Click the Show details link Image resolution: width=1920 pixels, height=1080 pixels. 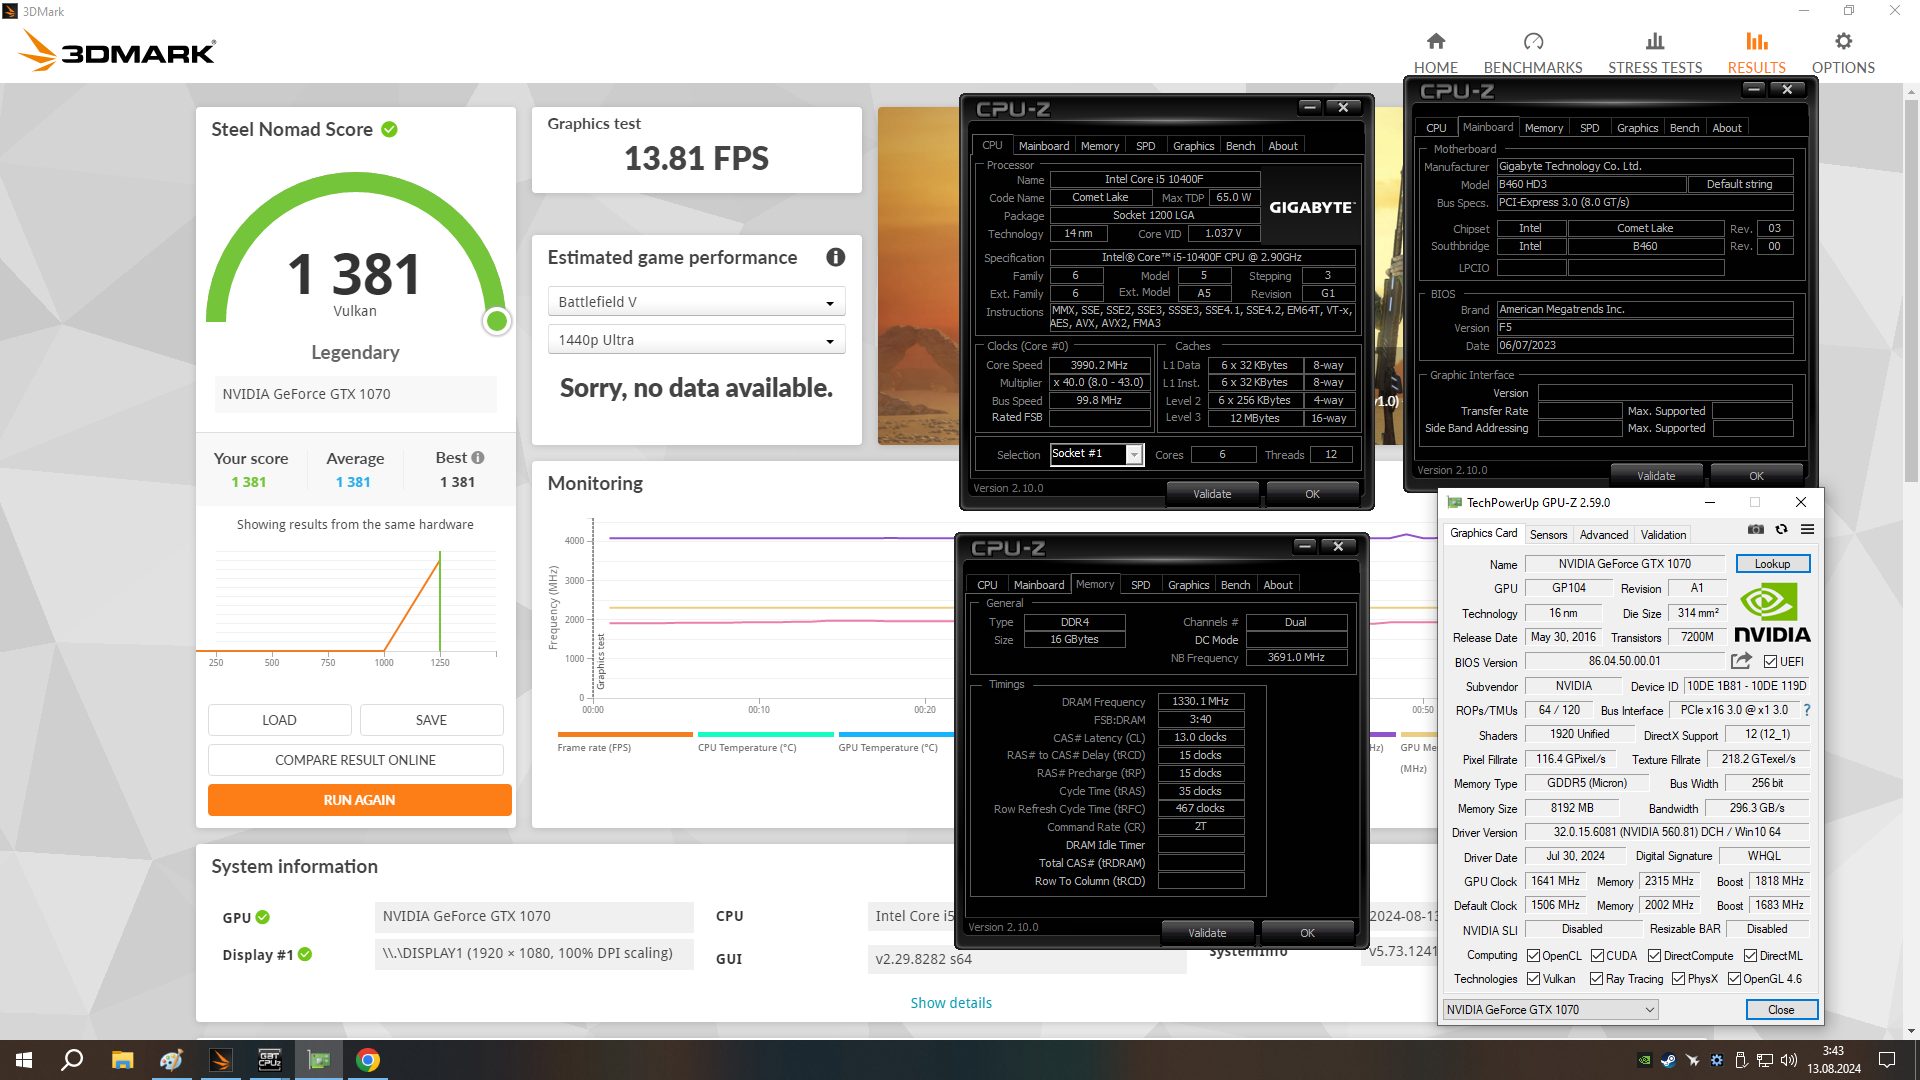pos(951,1002)
